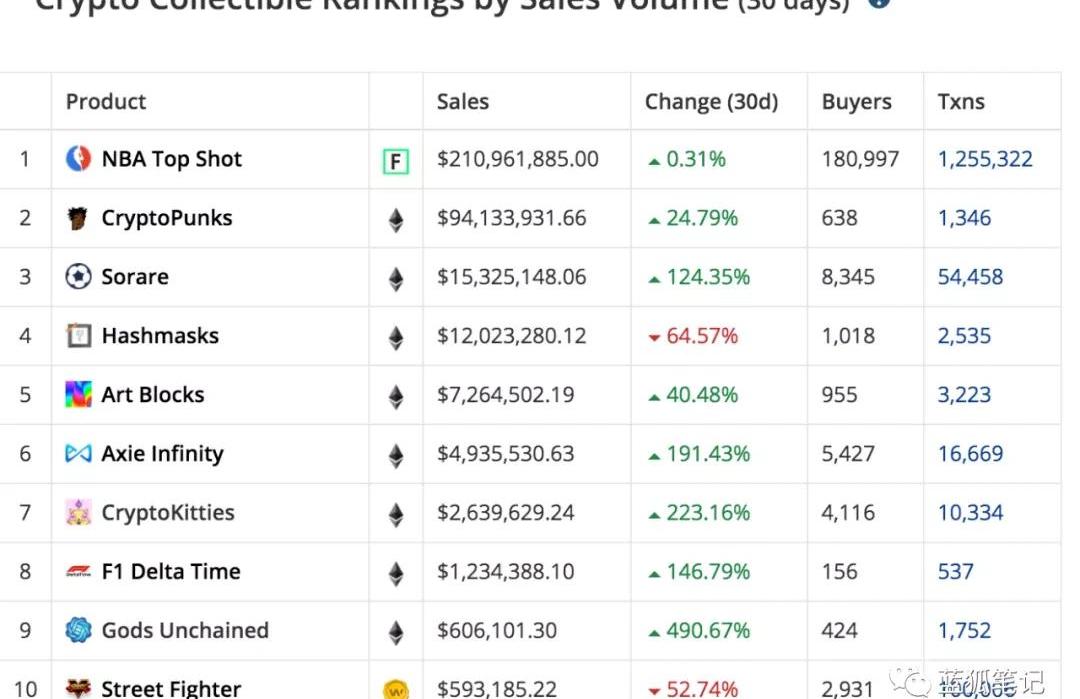Click the info icon beside the title
This screenshot has height=699, width=1080.
tap(878, 3)
